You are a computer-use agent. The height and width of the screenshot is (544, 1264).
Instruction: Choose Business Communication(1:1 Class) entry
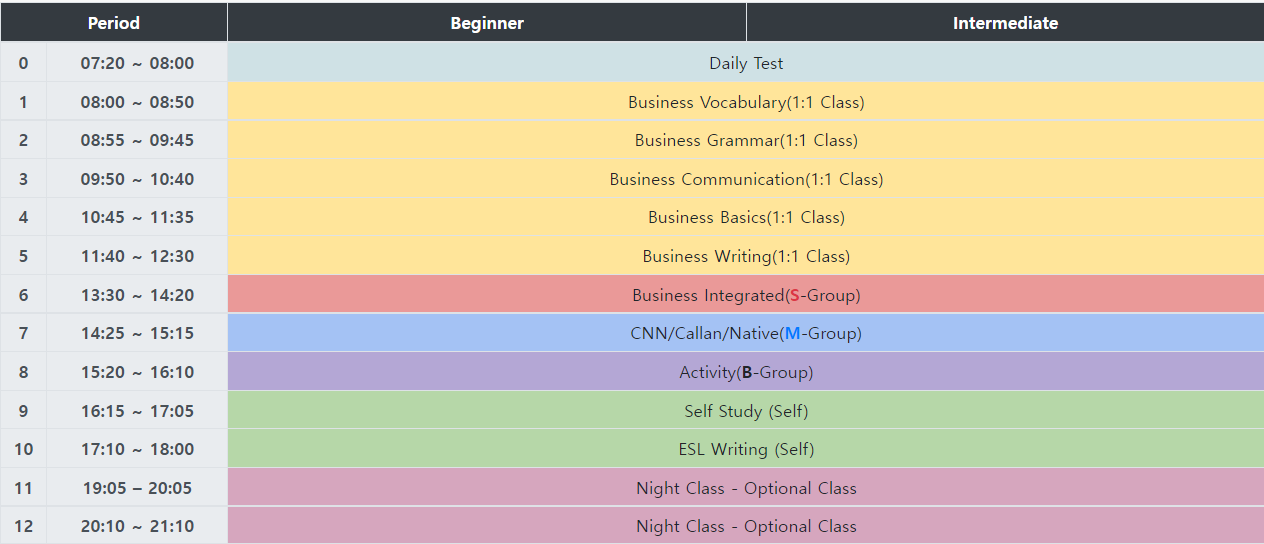pyautogui.click(x=746, y=180)
